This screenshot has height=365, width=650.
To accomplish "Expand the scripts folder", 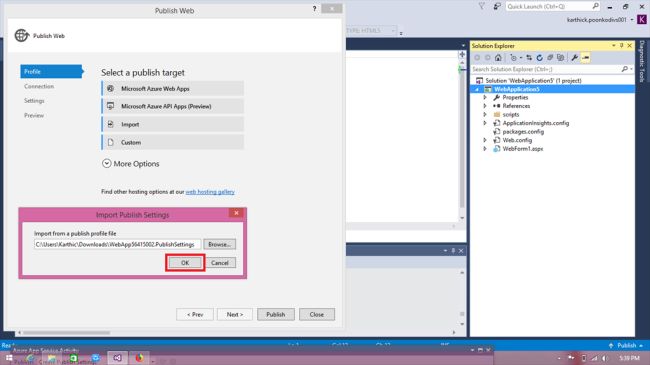I will pyautogui.click(x=485, y=114).
